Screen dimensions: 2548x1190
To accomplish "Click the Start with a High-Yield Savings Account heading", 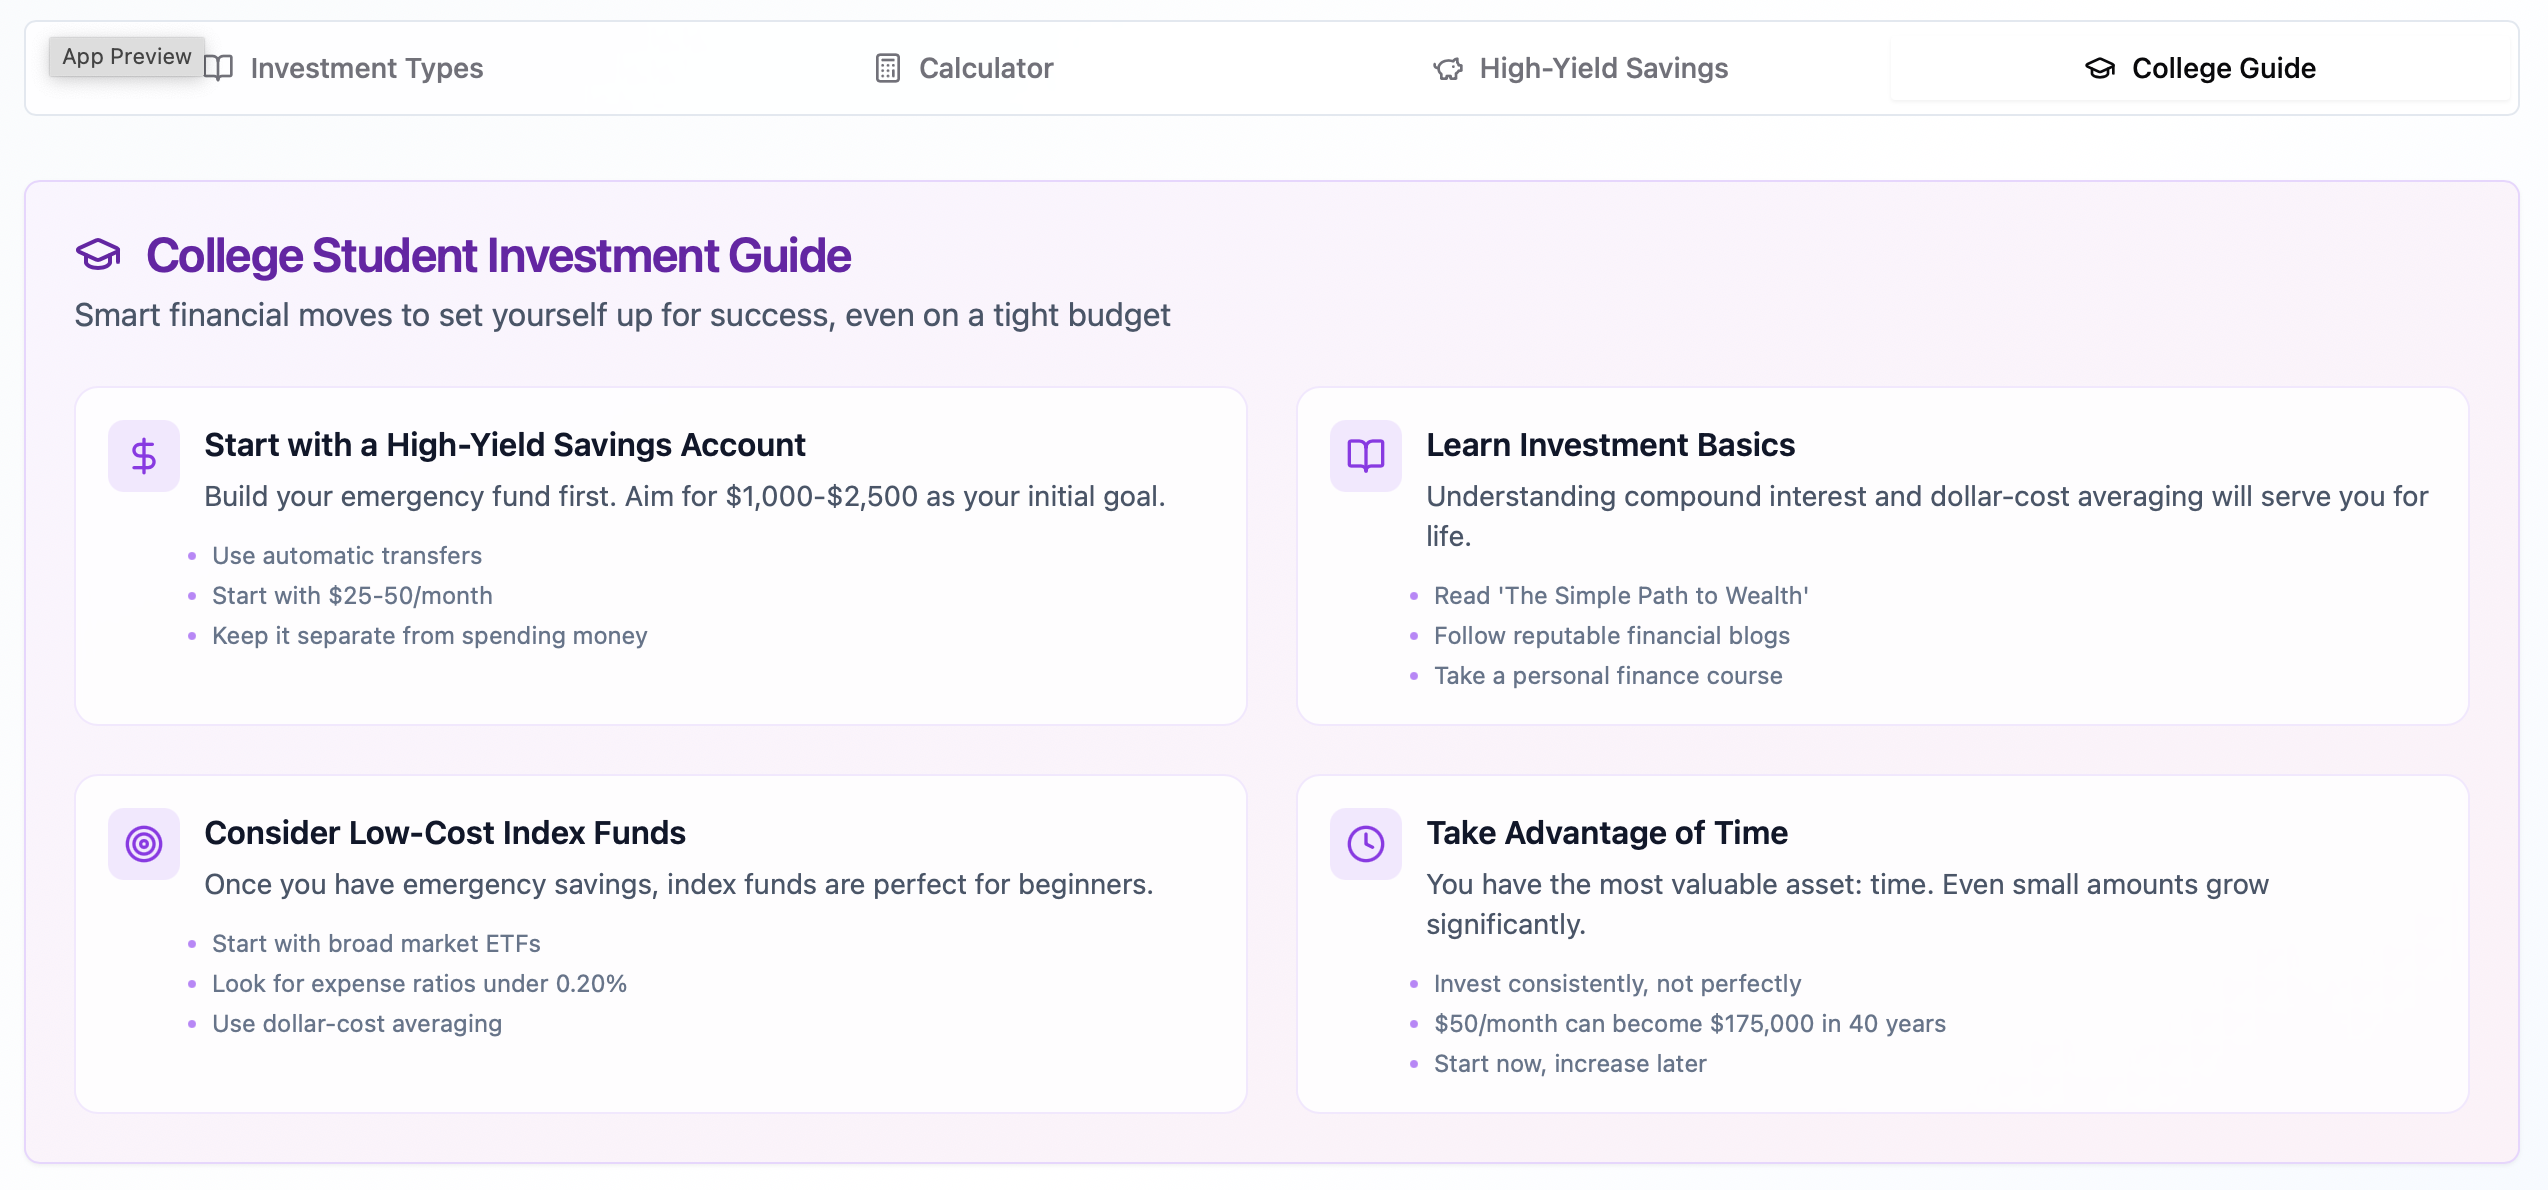I will click(x=504, y=445).
